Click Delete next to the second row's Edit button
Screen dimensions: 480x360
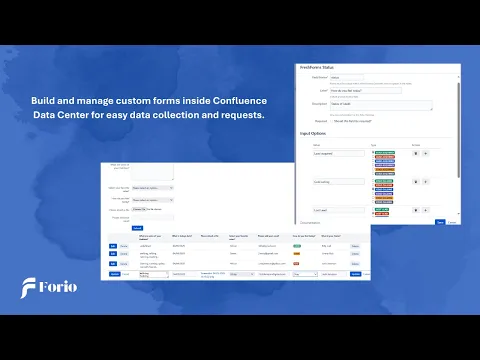124,254
